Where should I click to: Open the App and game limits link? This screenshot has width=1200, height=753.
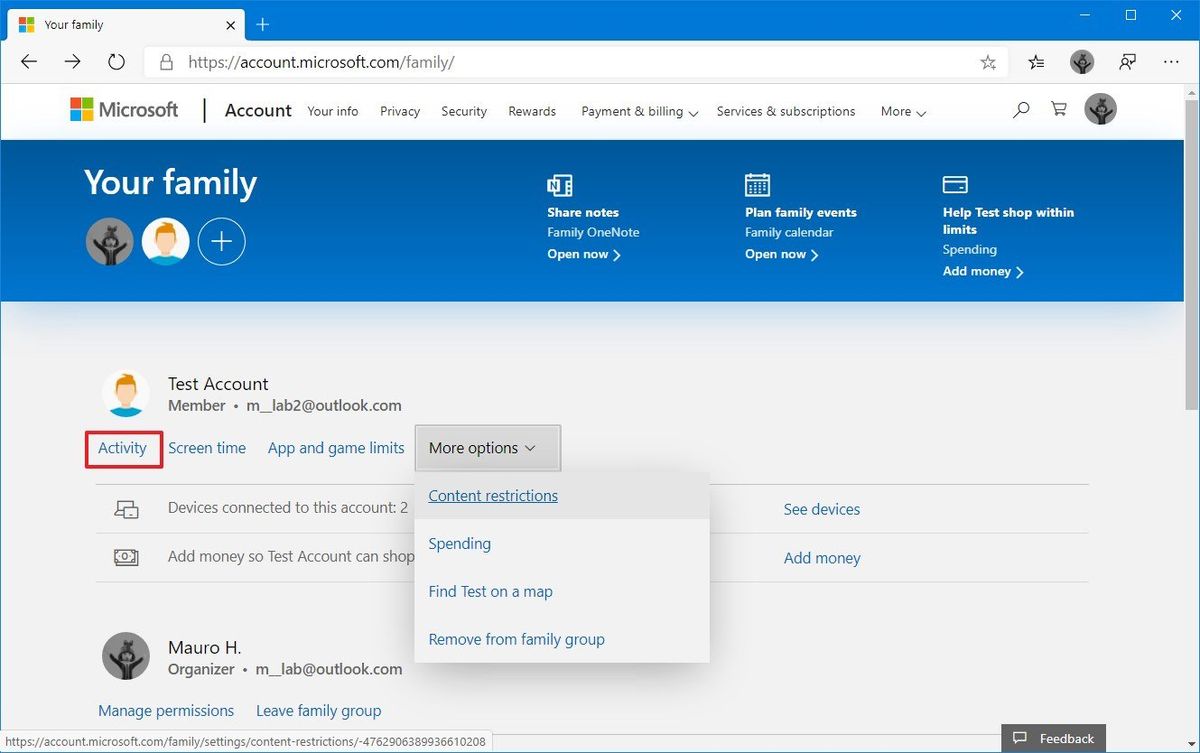[335, 448]
